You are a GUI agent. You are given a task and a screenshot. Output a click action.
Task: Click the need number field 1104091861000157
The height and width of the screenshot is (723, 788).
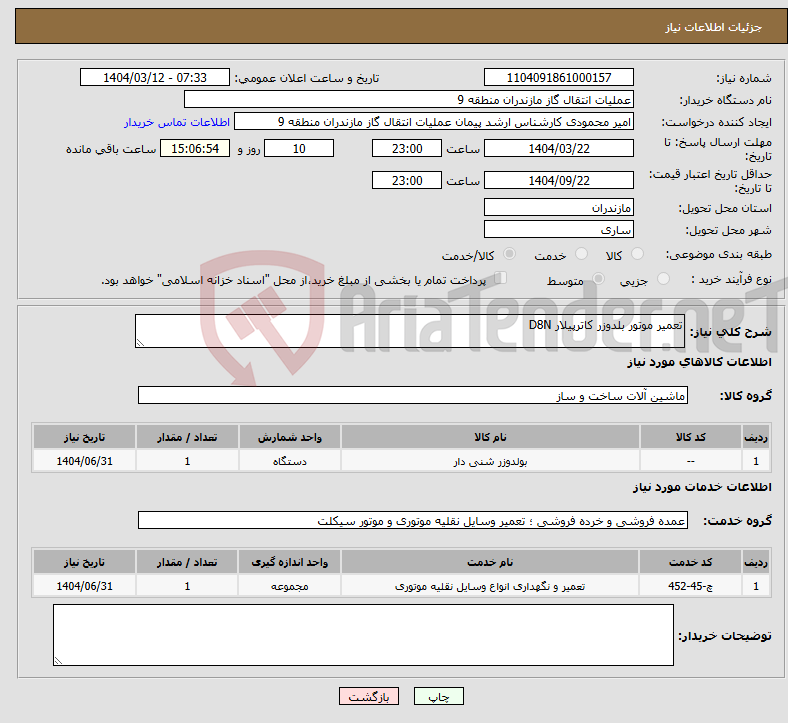(558, 77)
